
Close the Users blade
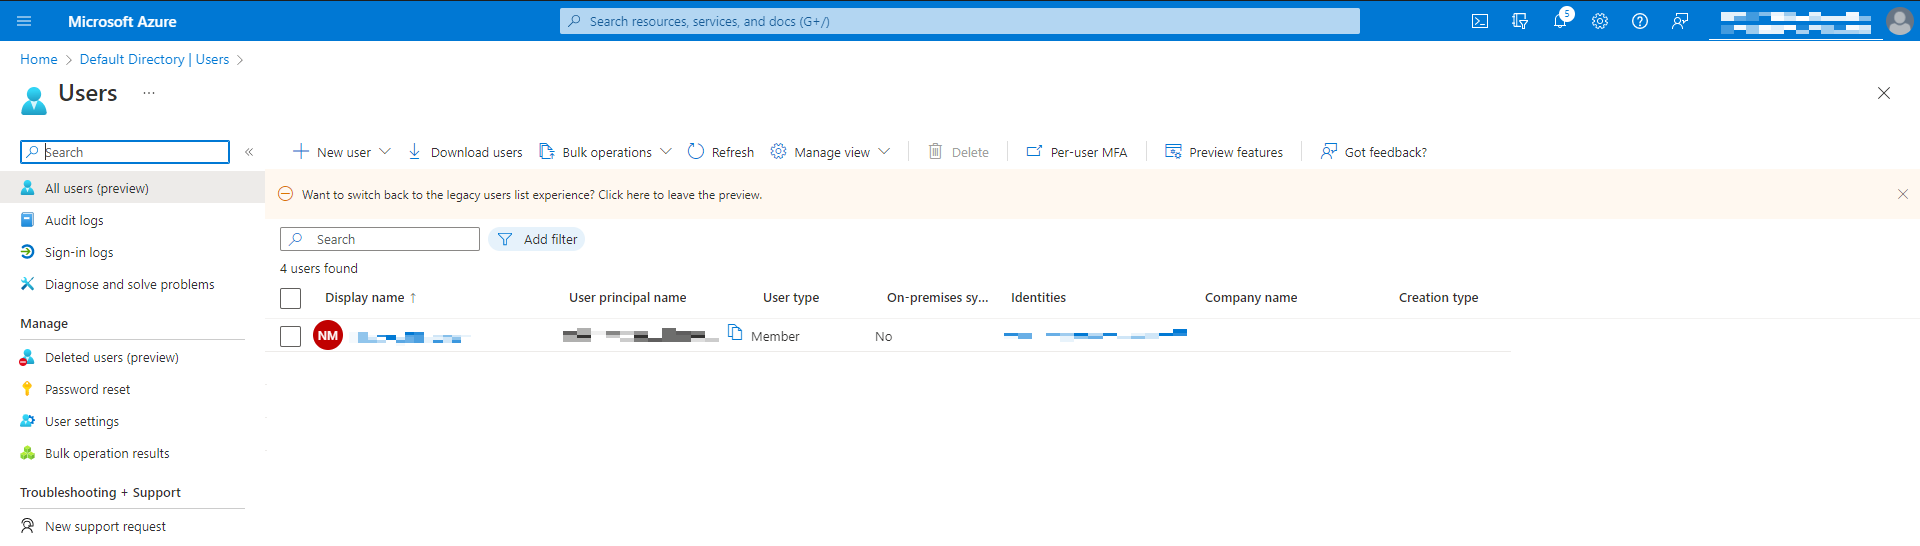coord(1884,93)
